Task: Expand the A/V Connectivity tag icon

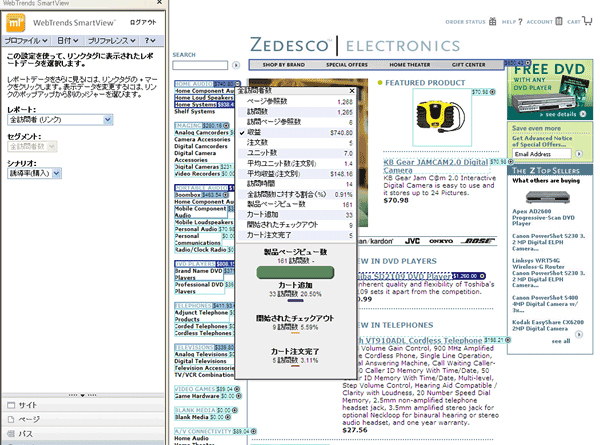Action: click(x=253, y=431)
